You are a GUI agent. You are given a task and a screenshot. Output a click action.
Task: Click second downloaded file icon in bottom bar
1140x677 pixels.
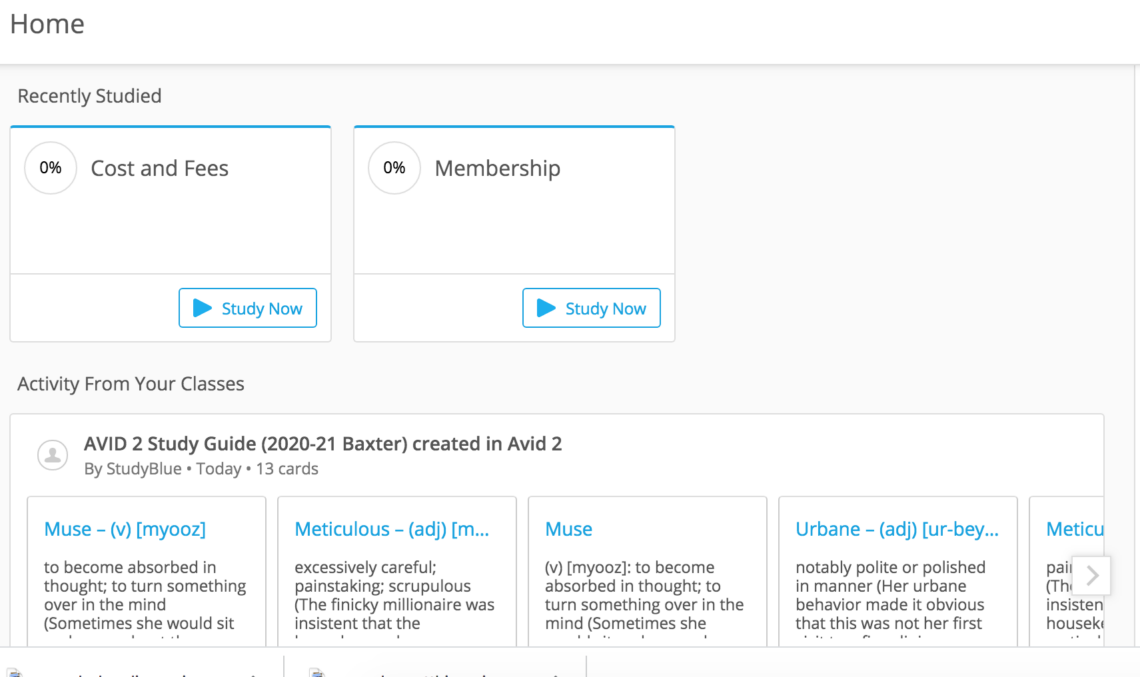pyautogui.click(x=317, y=673)
